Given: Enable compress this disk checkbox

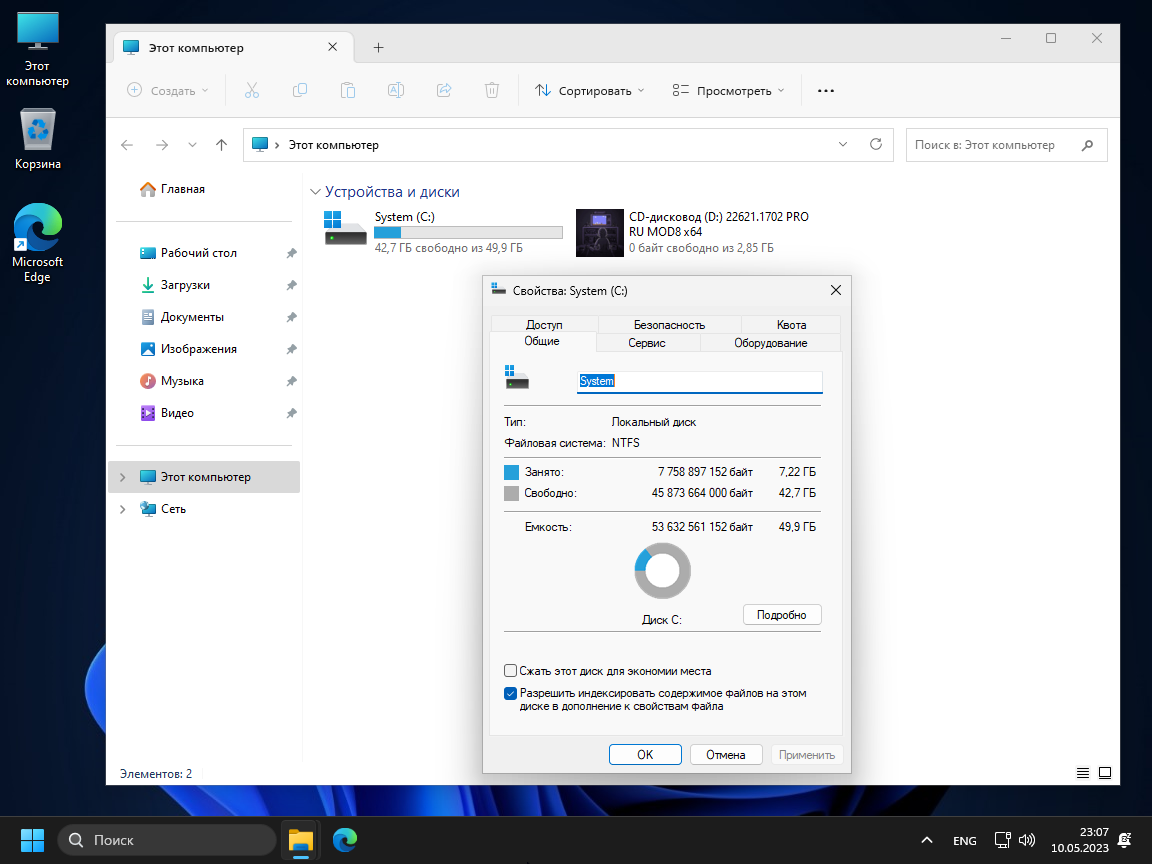Looking at the screenshot, I should [511, 671].
